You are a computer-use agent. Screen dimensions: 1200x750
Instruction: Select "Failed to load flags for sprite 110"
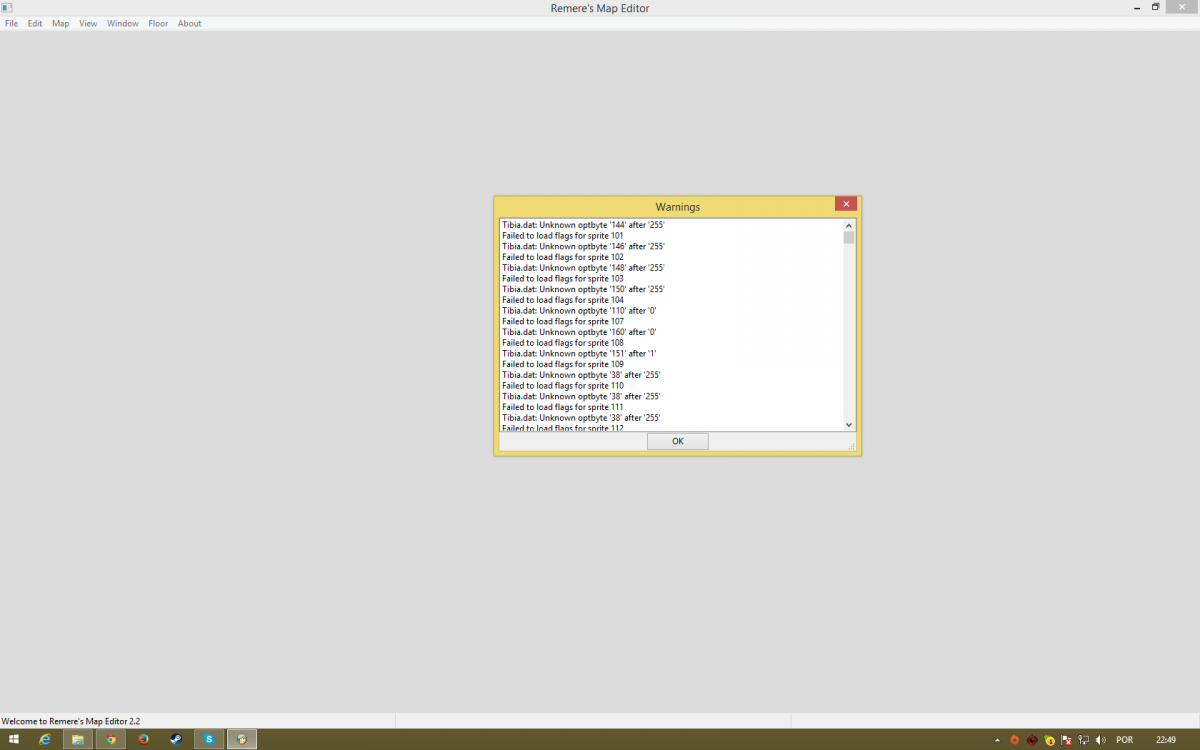tap(562, 386)
